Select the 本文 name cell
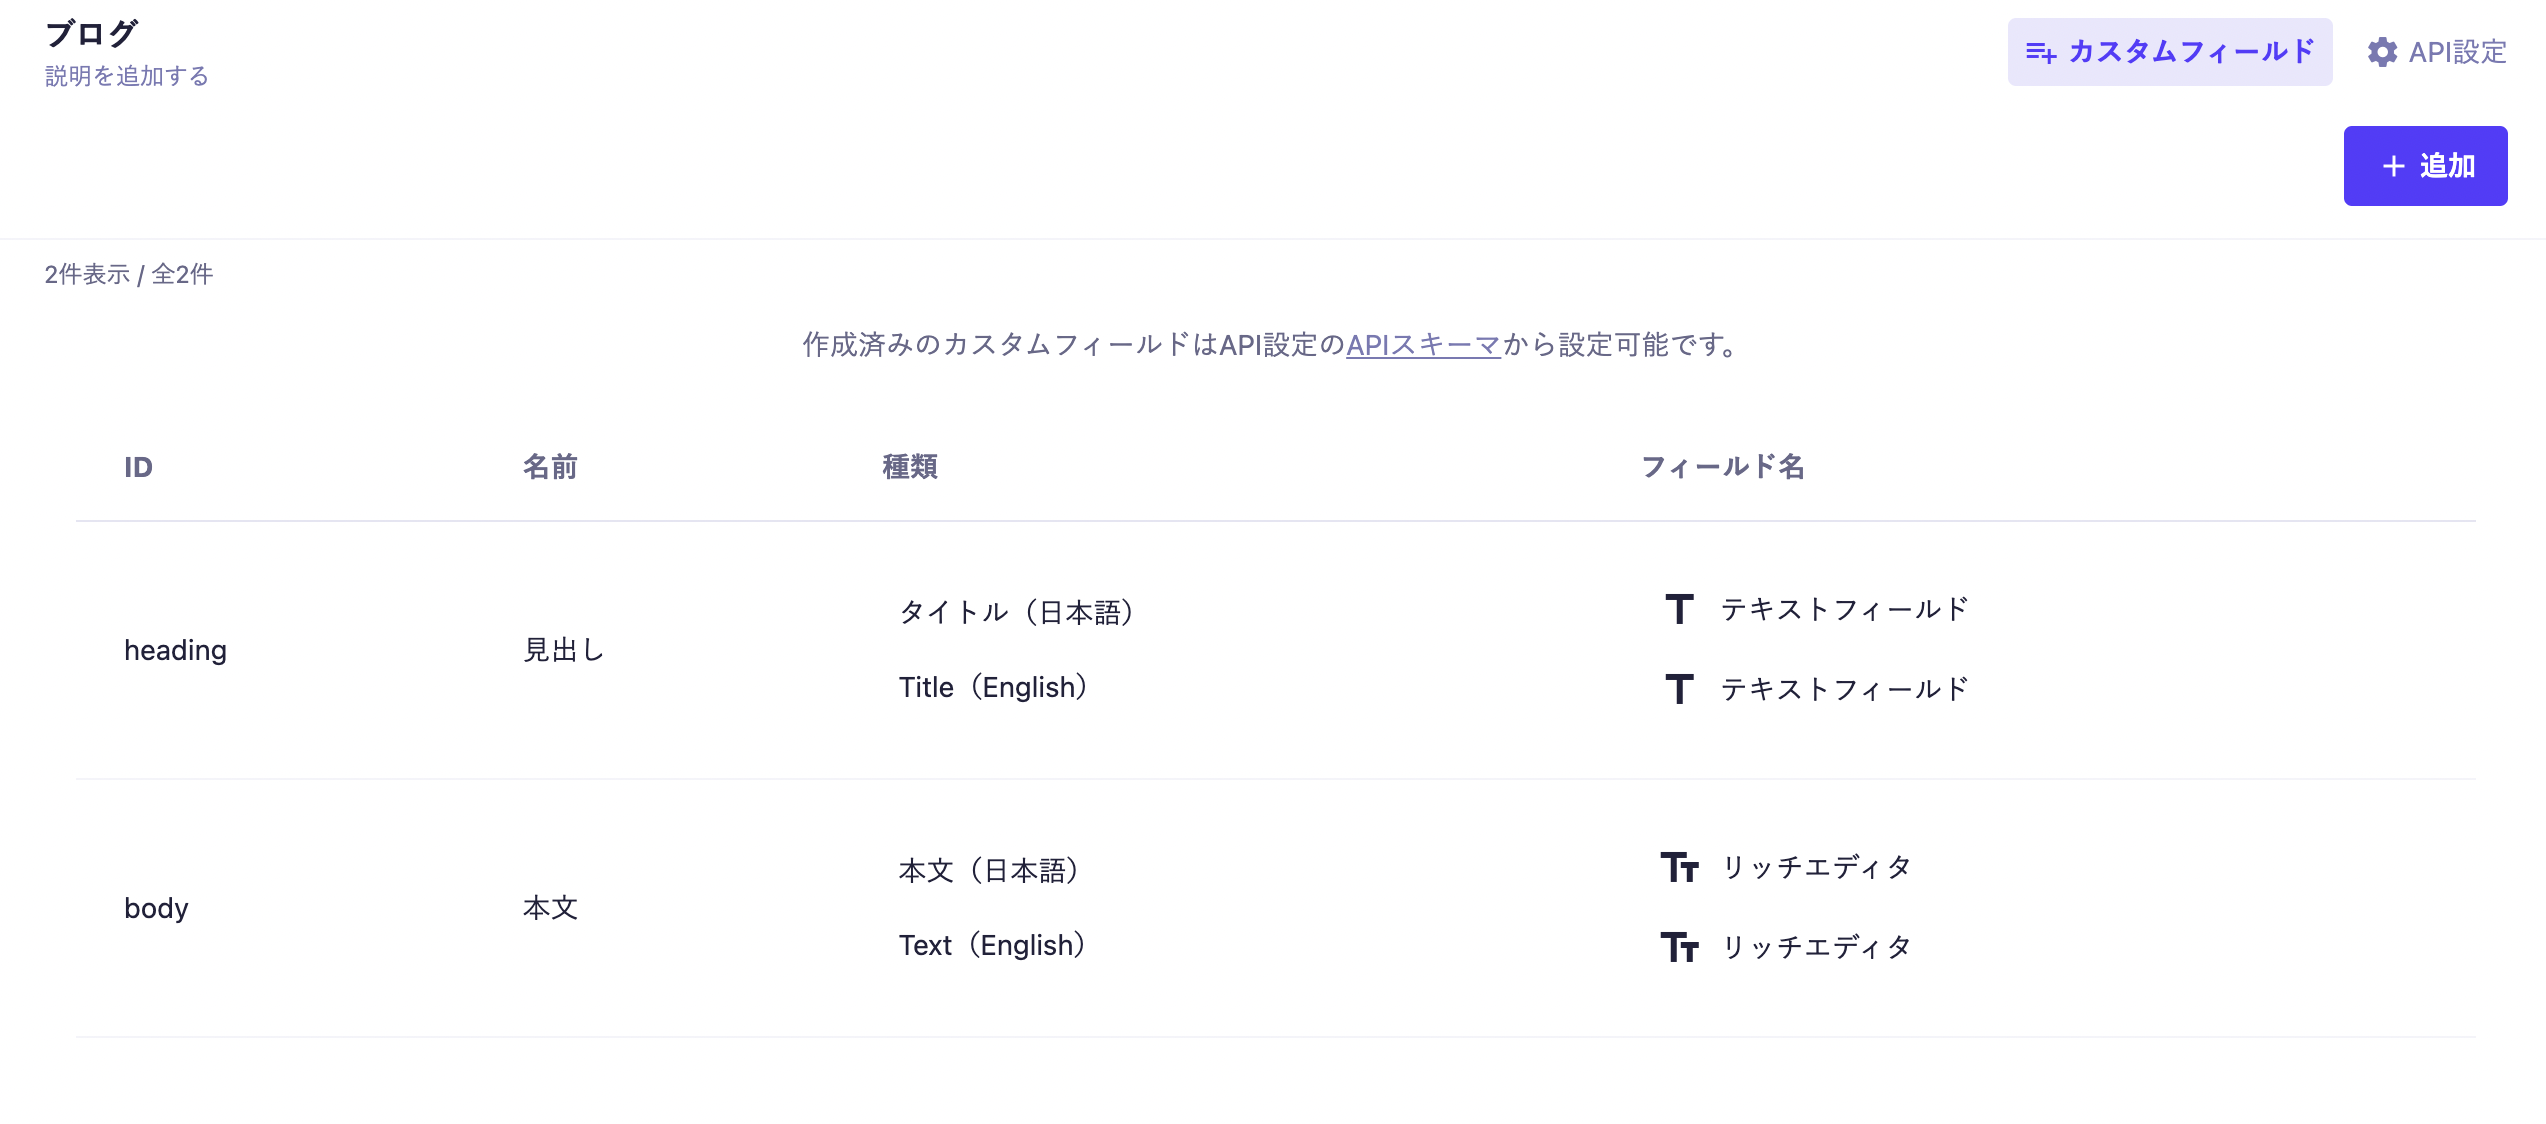The width and height of the screenshot is (2546, 1124). pos(550,908)
